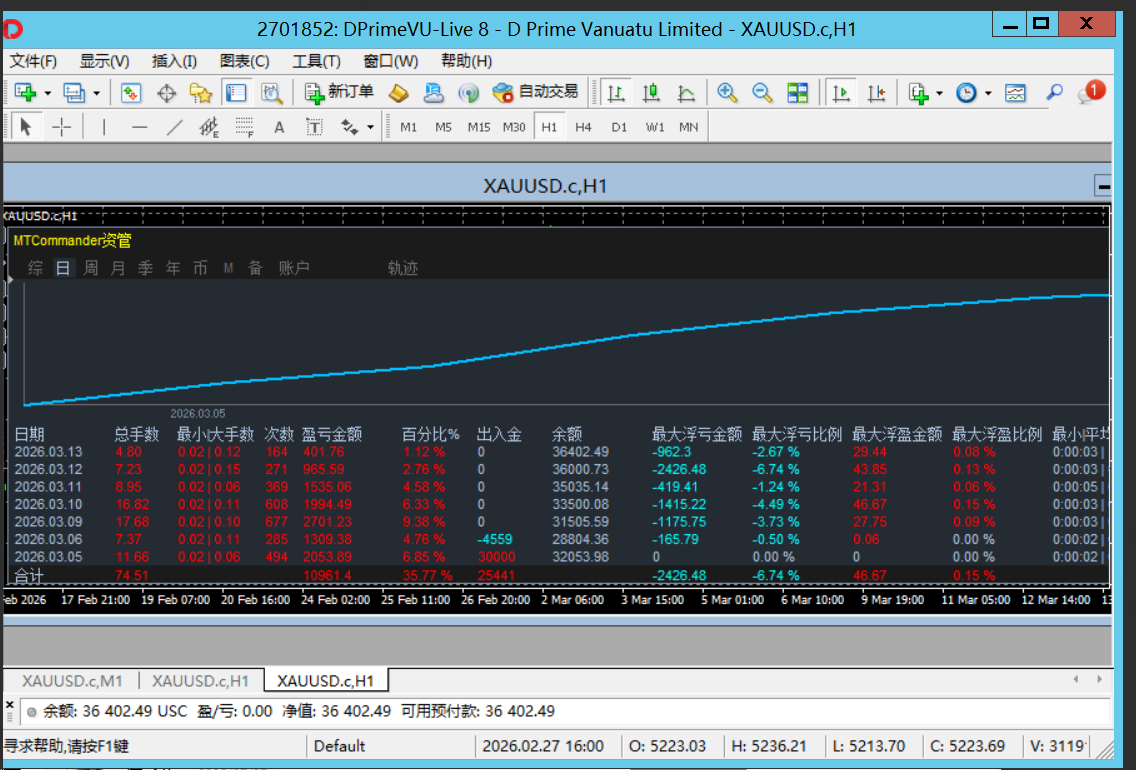Click the 新订单 new order button
Viewport: 1136px width, 770px height.
340,92
